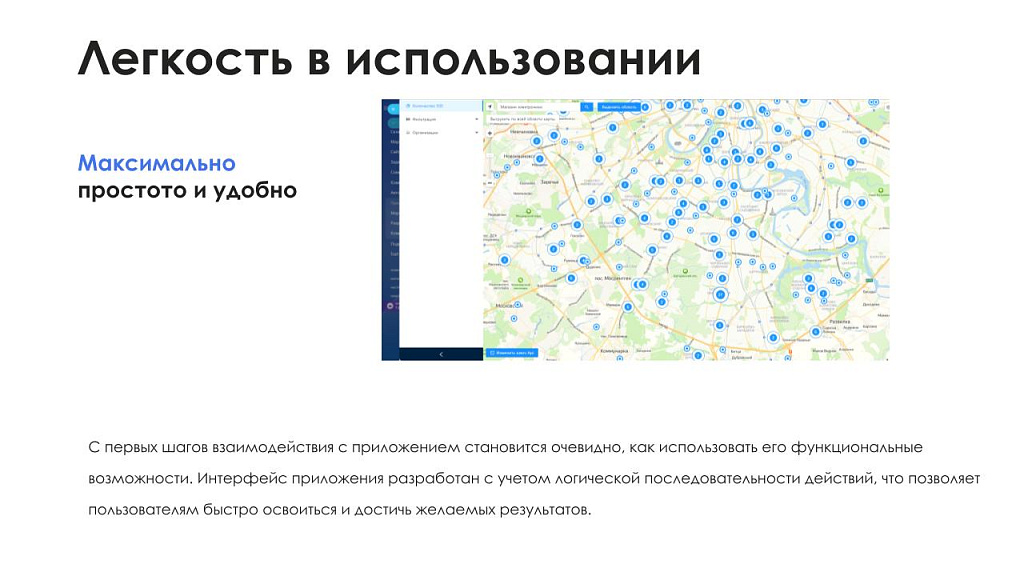Screen dimensions: 1024x576
Task: Click the round avatar icon in the dark left navbar
Action: pos(389,306)
